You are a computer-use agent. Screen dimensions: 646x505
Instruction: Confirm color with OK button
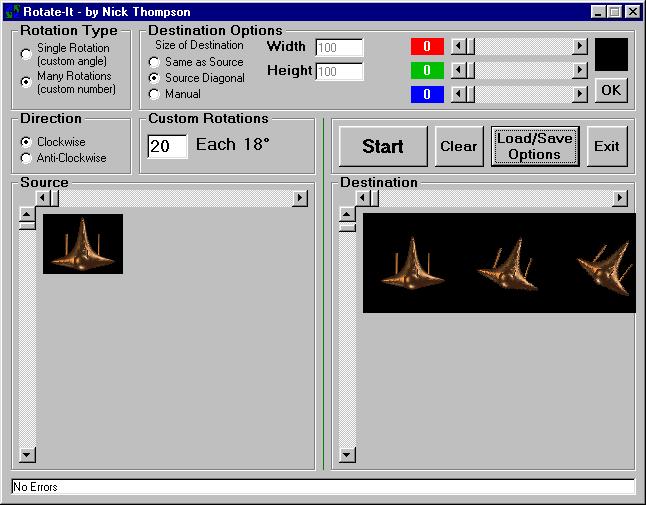point(611,90)
